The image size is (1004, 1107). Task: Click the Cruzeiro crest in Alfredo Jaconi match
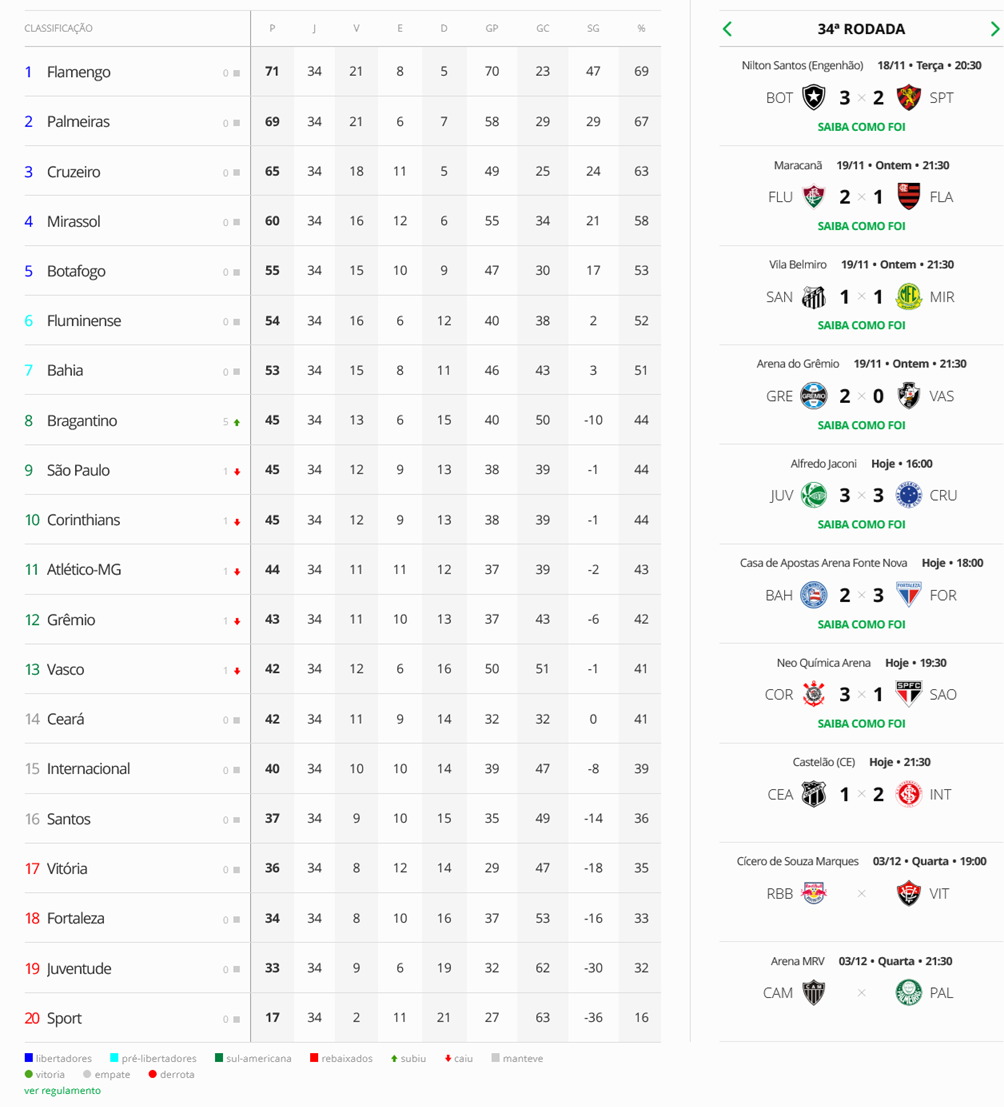click(908, 495)
